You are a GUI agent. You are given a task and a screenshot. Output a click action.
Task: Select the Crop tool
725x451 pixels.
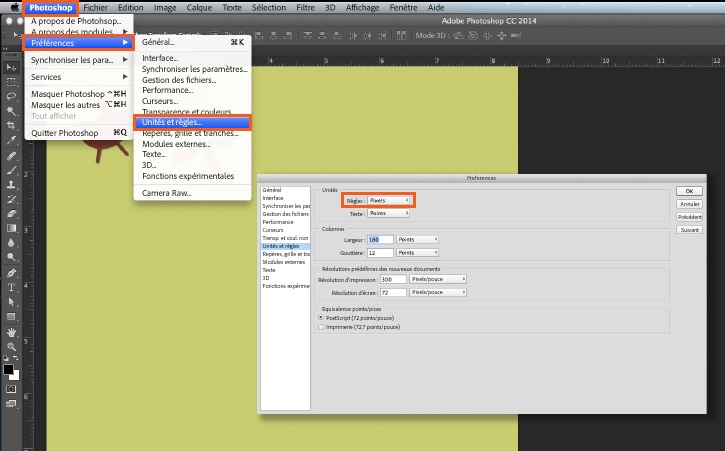click(x=11, y=125)
